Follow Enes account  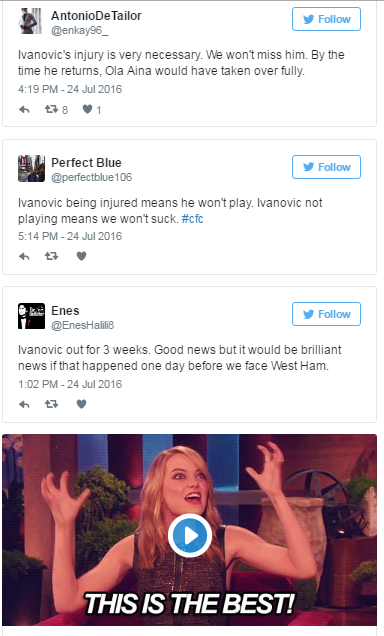pyautogui.click(x=326, y=314)
